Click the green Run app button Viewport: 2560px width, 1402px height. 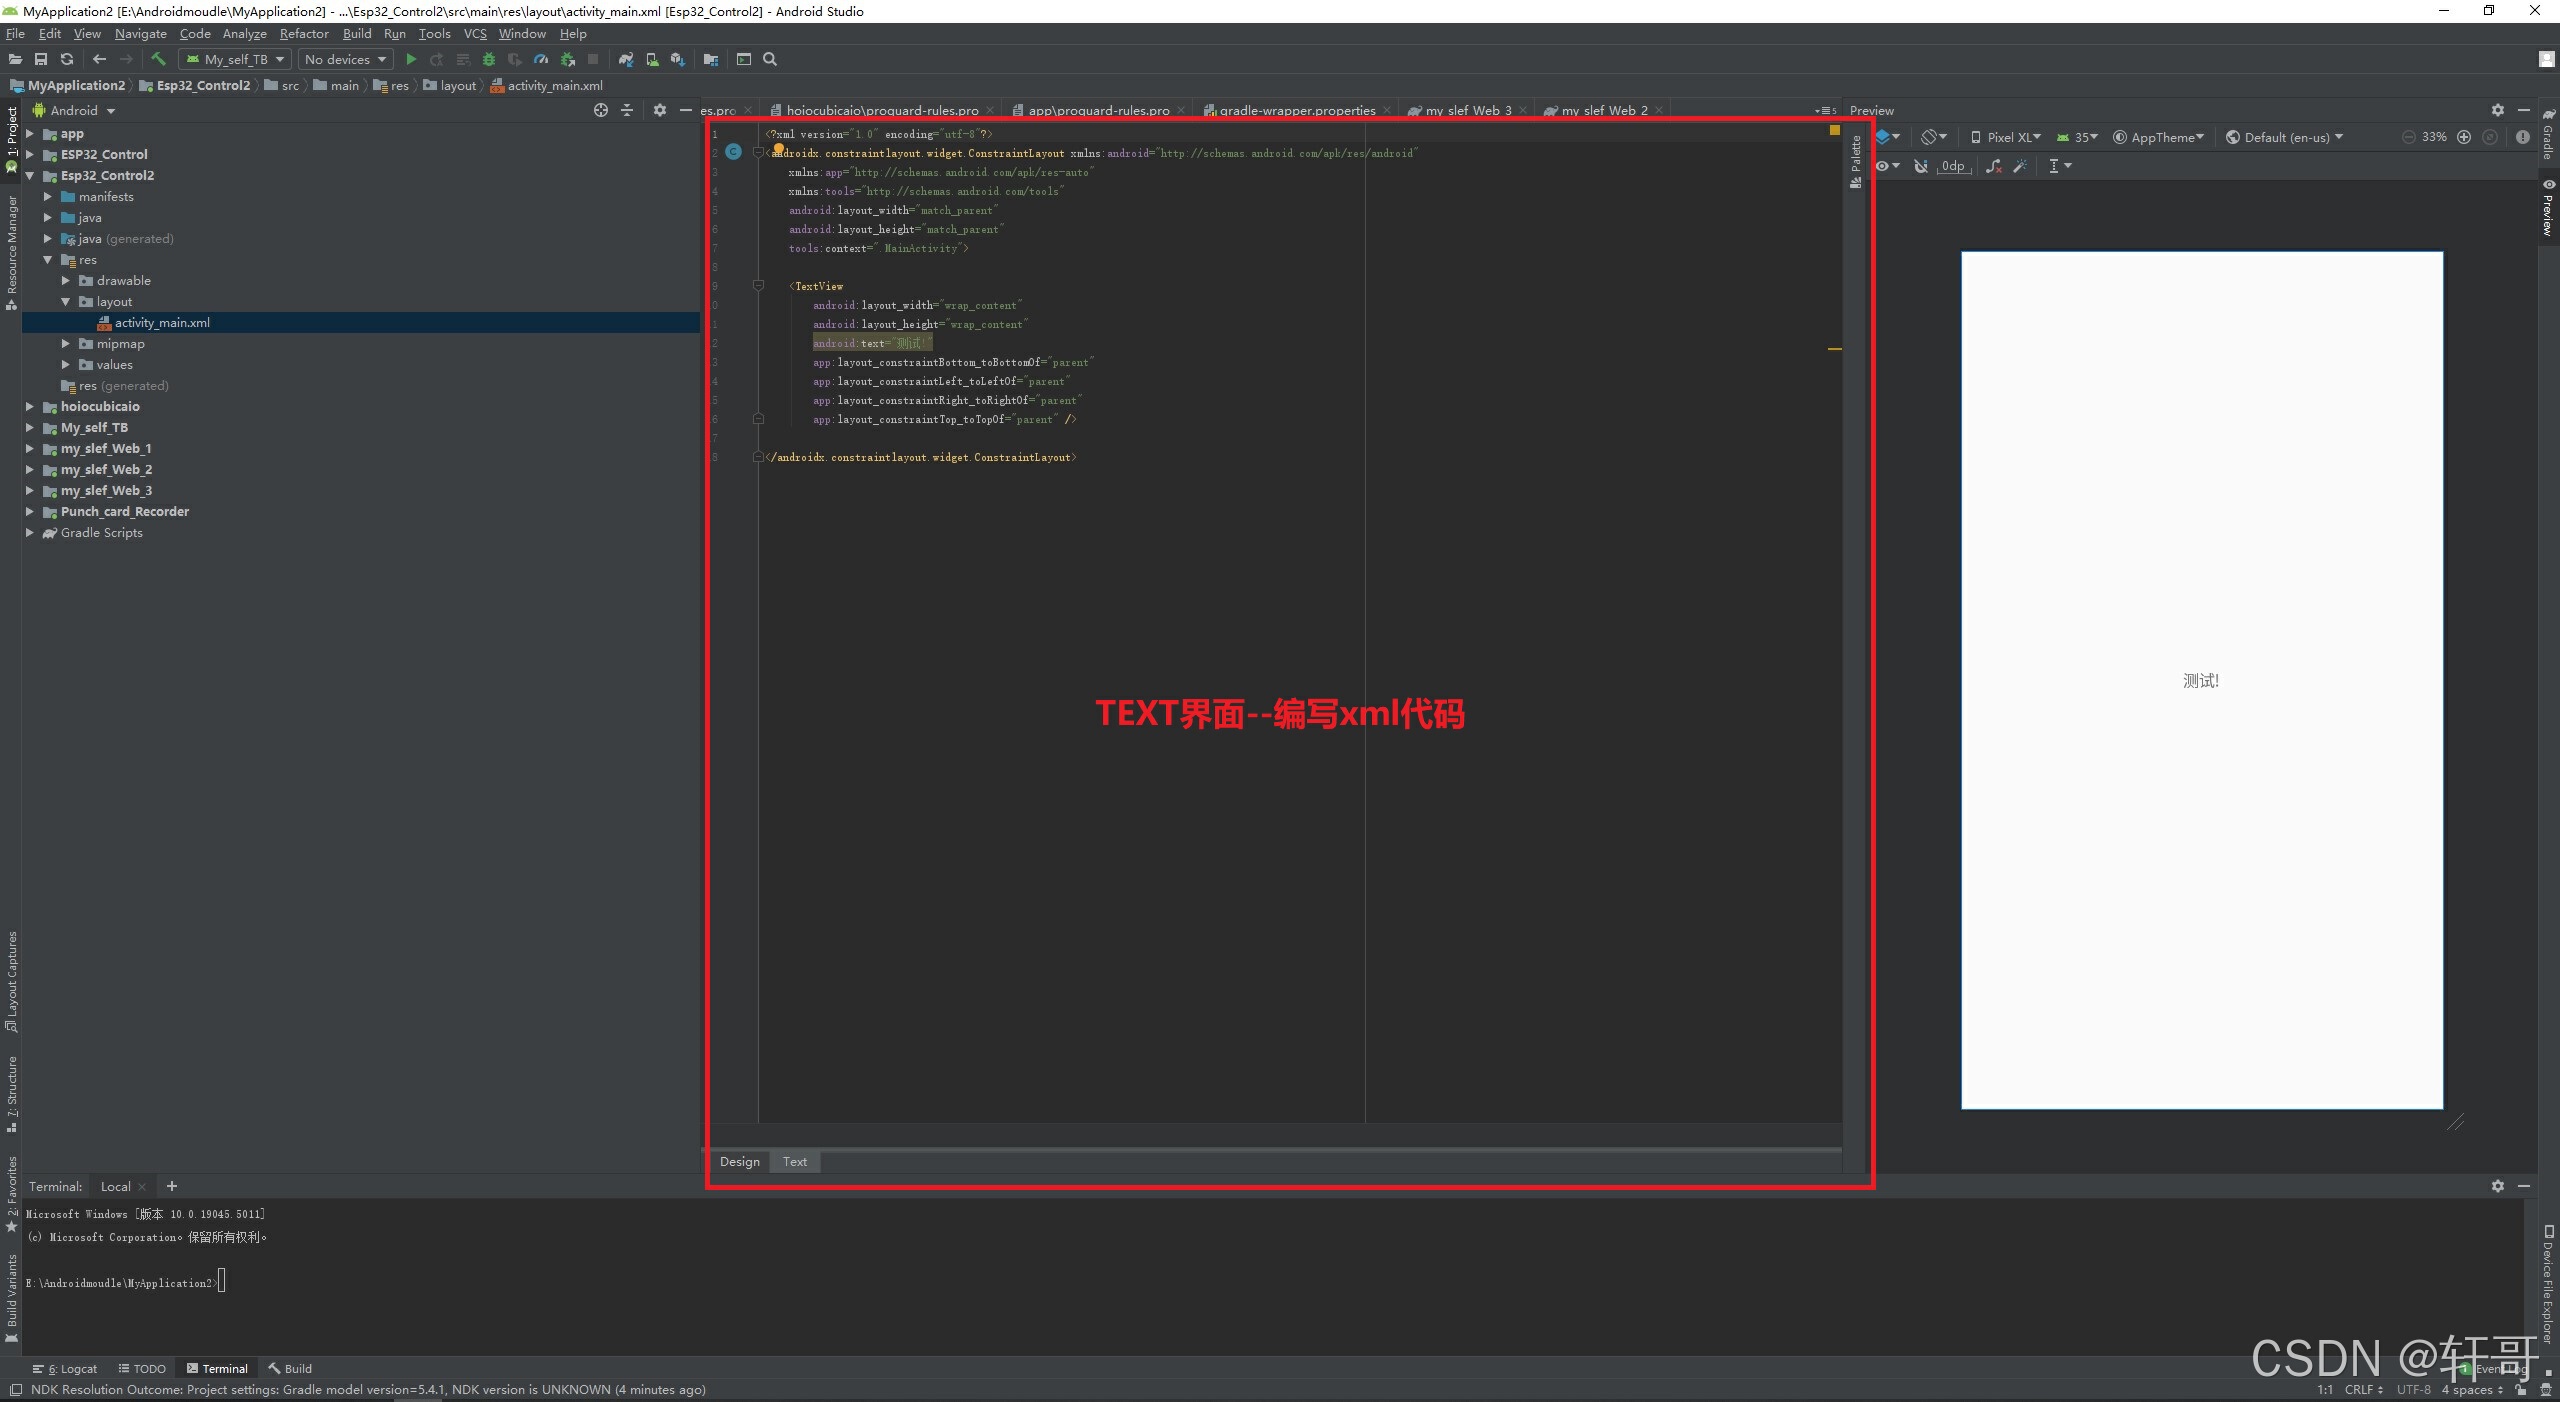[x=411, y=59]
